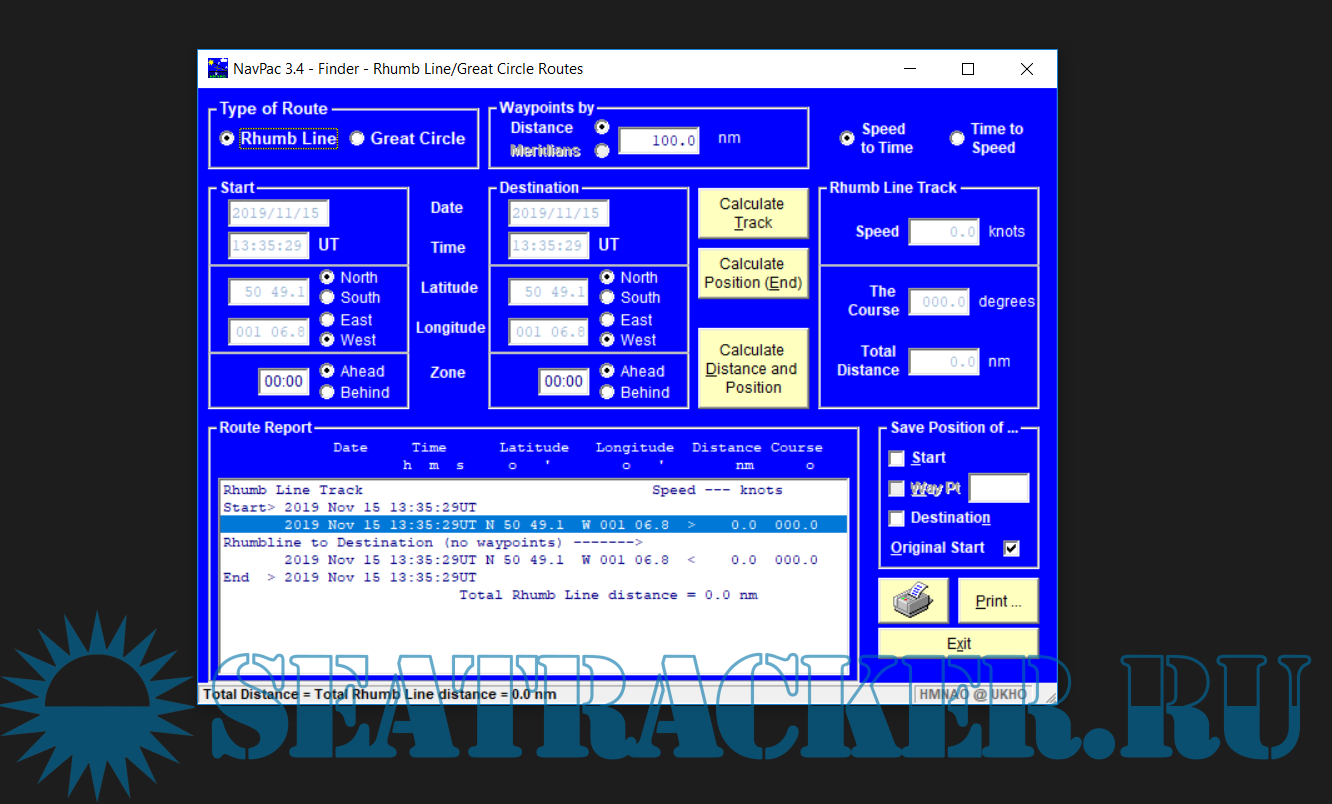This screenshot has width=1332, height=804.
Task: Tick the Destination save position checkbox
Action: pyautogui.click(x=896, y=518)
